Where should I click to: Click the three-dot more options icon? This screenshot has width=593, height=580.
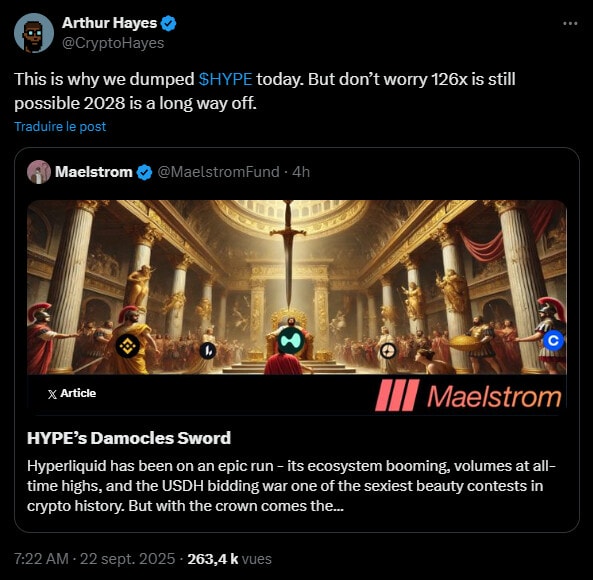tap(570, 23)
